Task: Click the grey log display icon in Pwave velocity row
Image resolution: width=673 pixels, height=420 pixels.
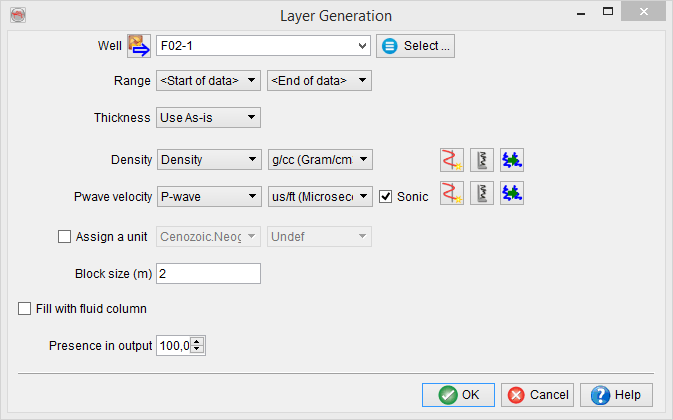Action: pyautogui.click(x=482, y=195)
